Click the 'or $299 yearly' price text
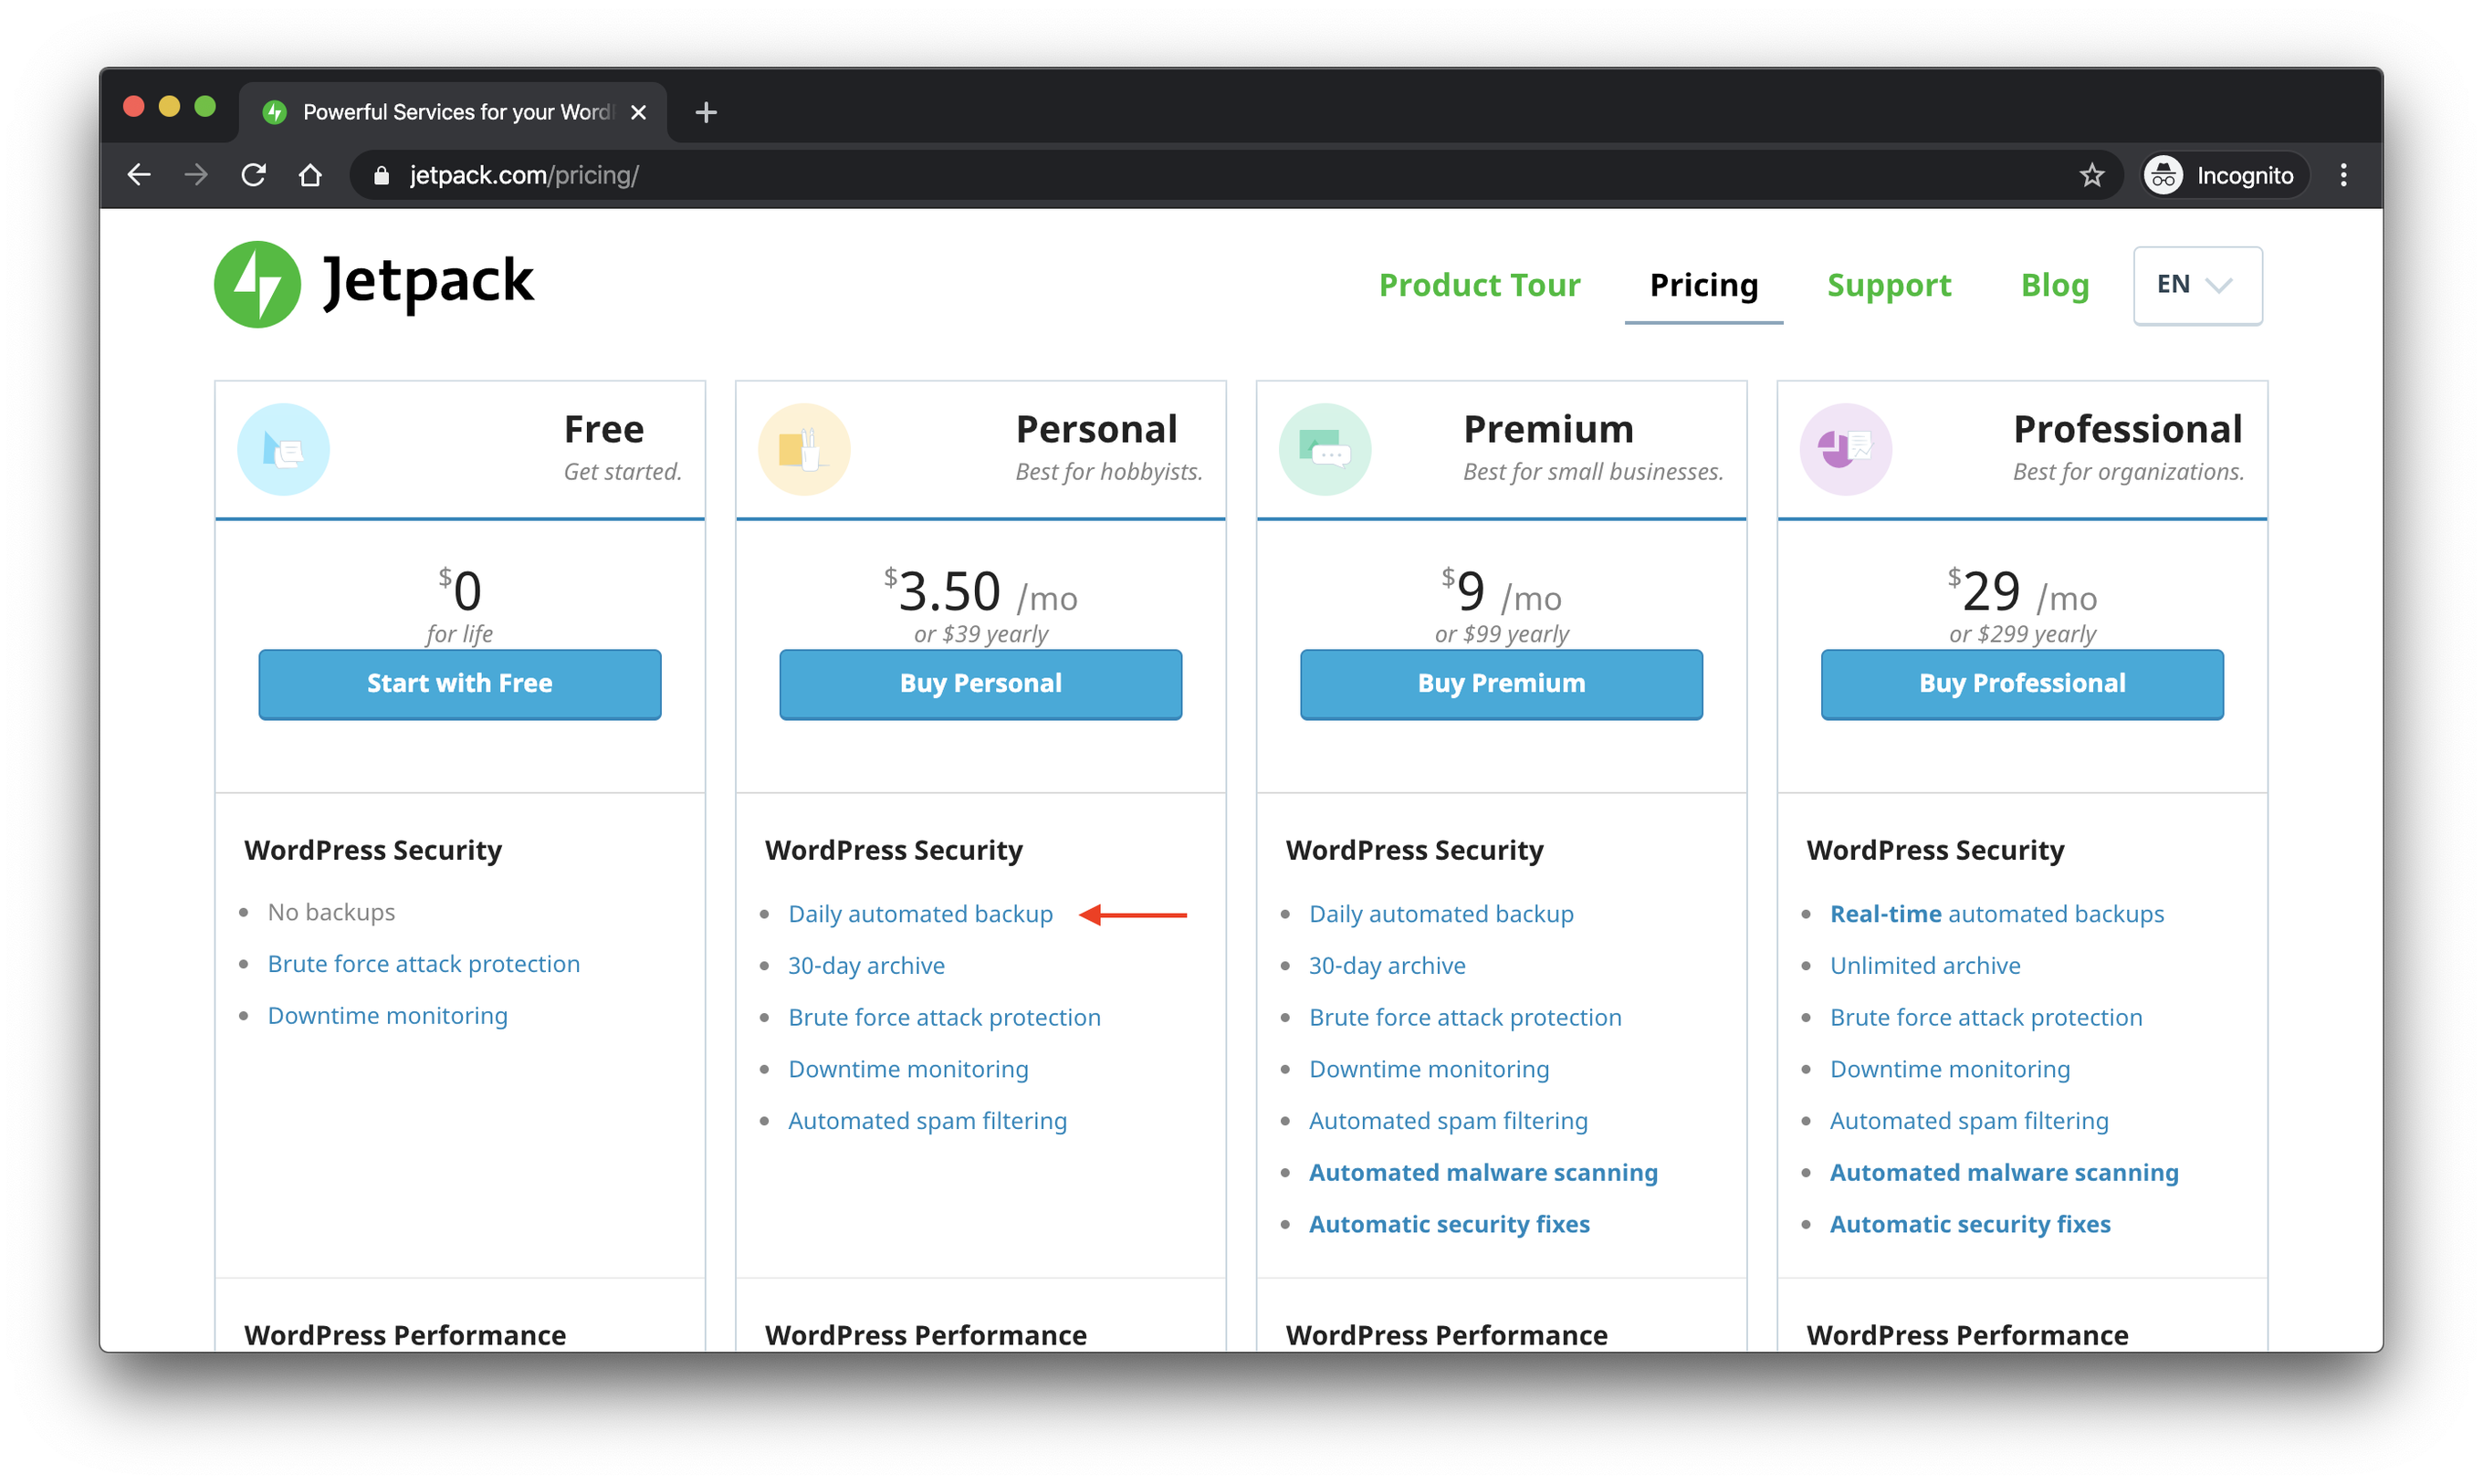Image resolution: width=2483 pixels, height=1484 pixels. pos(2022,634)
